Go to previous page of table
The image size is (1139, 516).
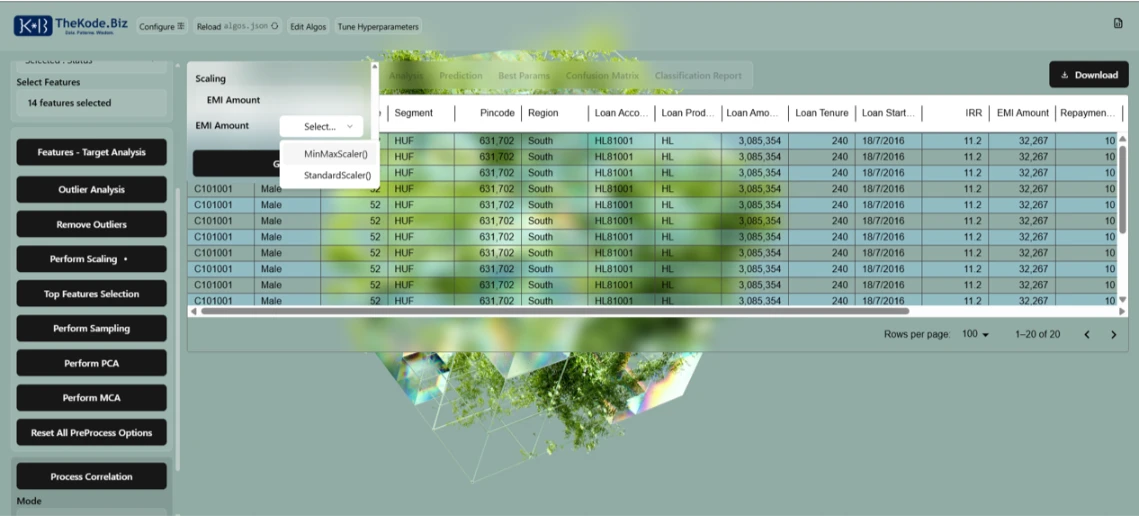[x=1087, y=335]
